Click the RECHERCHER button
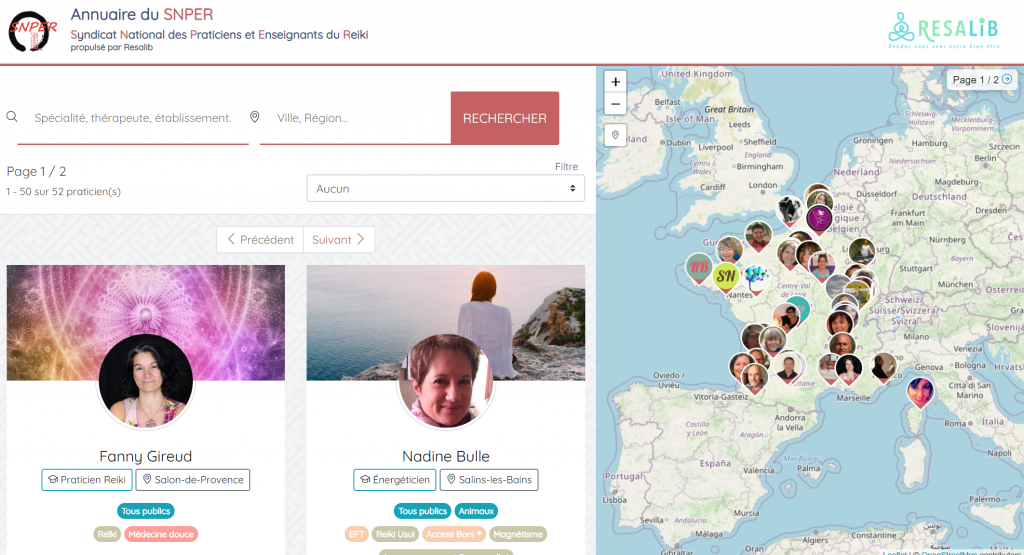This screenshot has width=1024, height=555. [x=505, y=118]
